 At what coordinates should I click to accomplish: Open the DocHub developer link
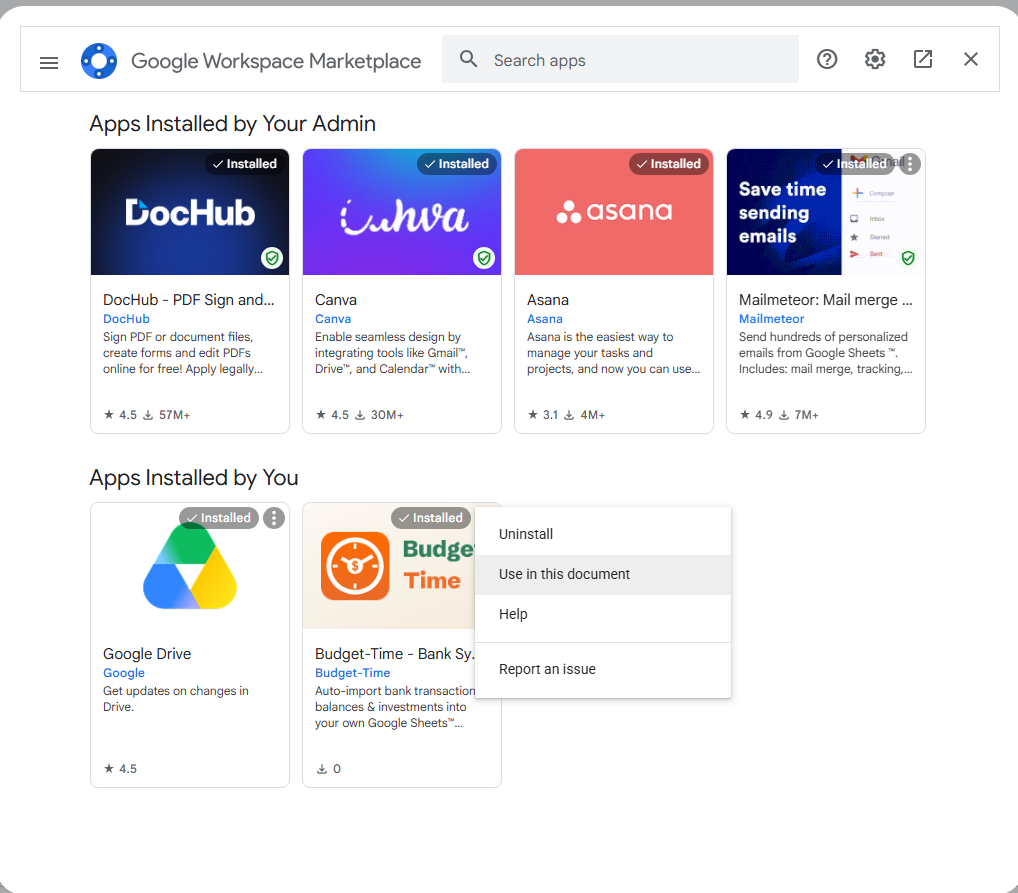[x=126, y=319]
